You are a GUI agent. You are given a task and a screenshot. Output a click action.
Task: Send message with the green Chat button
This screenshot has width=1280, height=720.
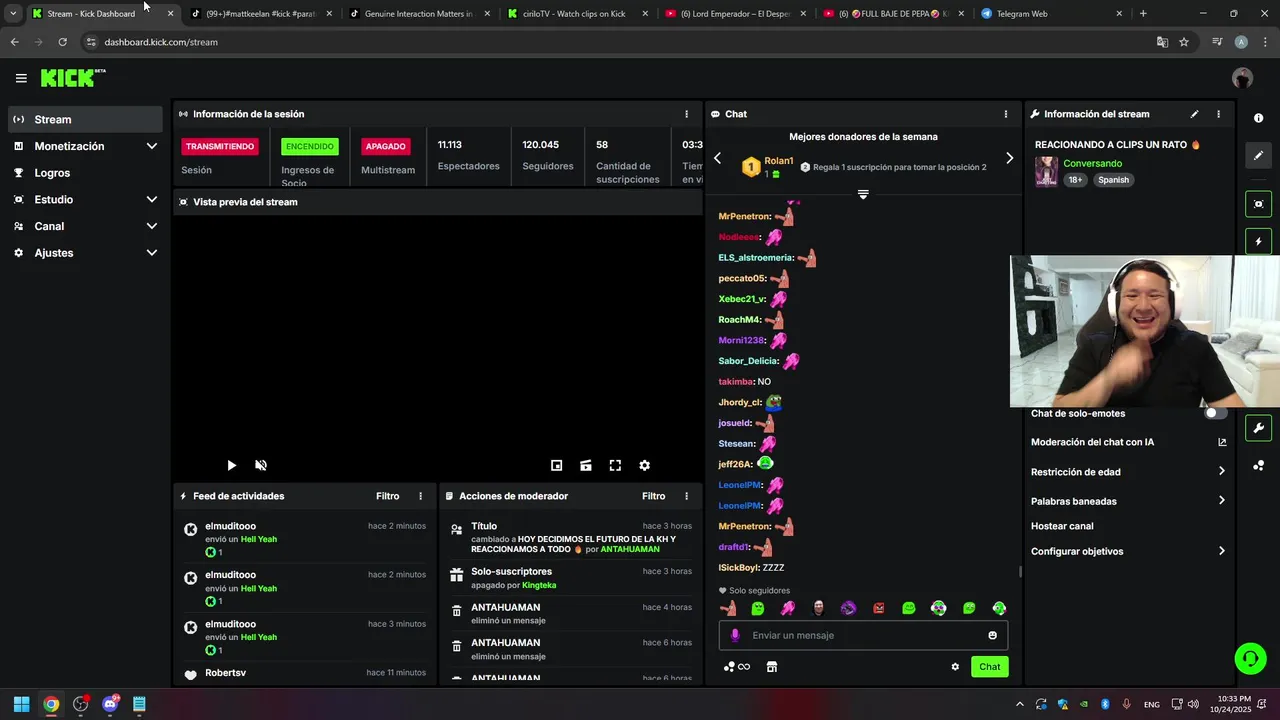989,667
